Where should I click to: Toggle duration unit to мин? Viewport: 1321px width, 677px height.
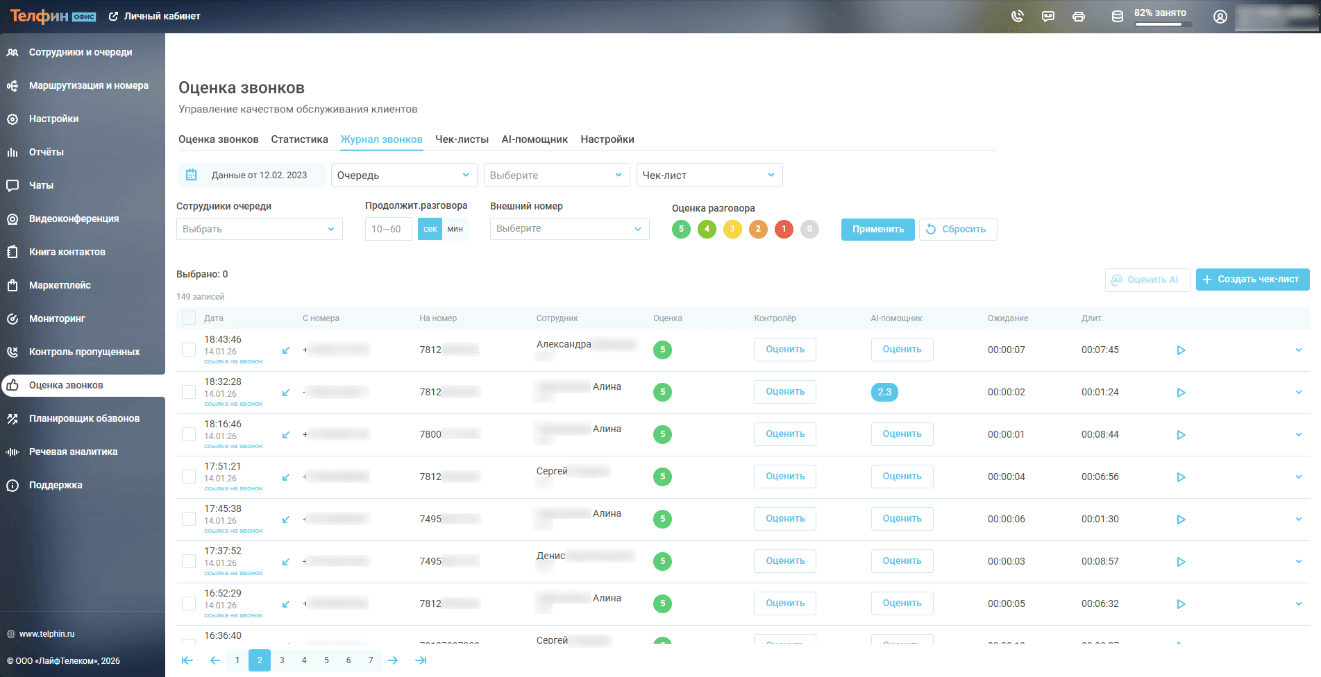pyautogui.click(x=455, y=229)
